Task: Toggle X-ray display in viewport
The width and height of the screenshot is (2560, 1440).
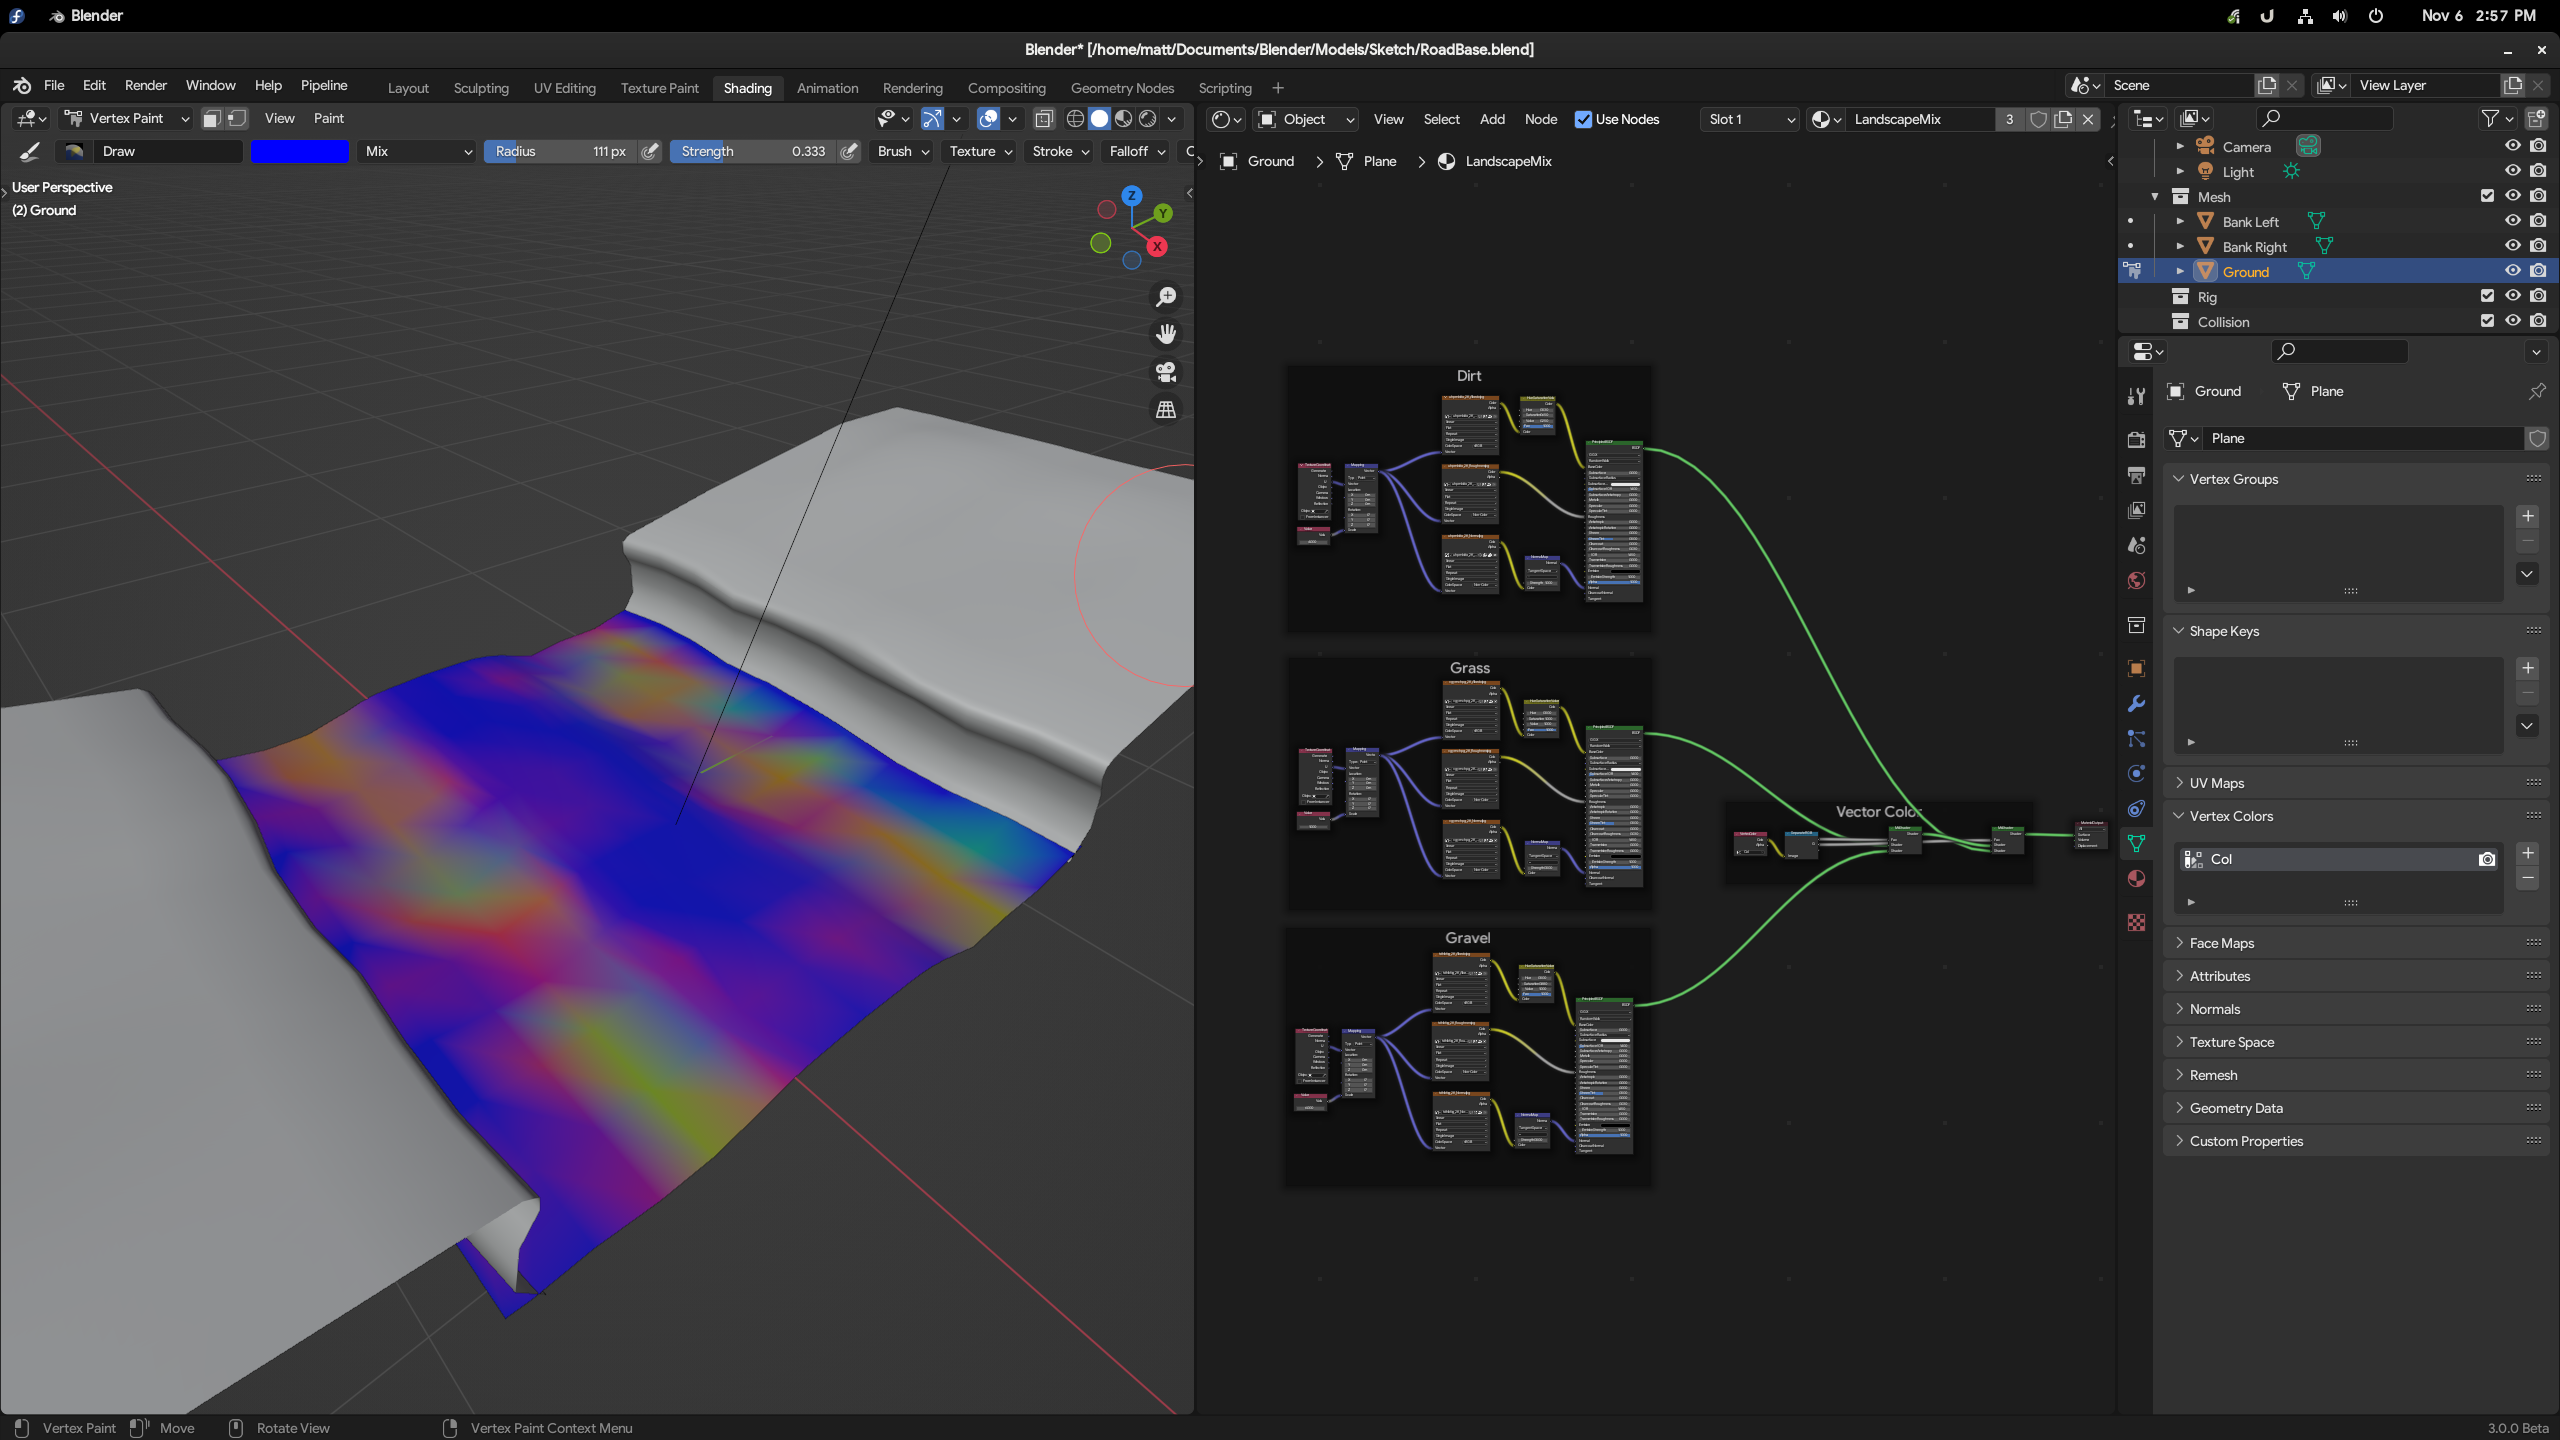Action: [1044, 119]
